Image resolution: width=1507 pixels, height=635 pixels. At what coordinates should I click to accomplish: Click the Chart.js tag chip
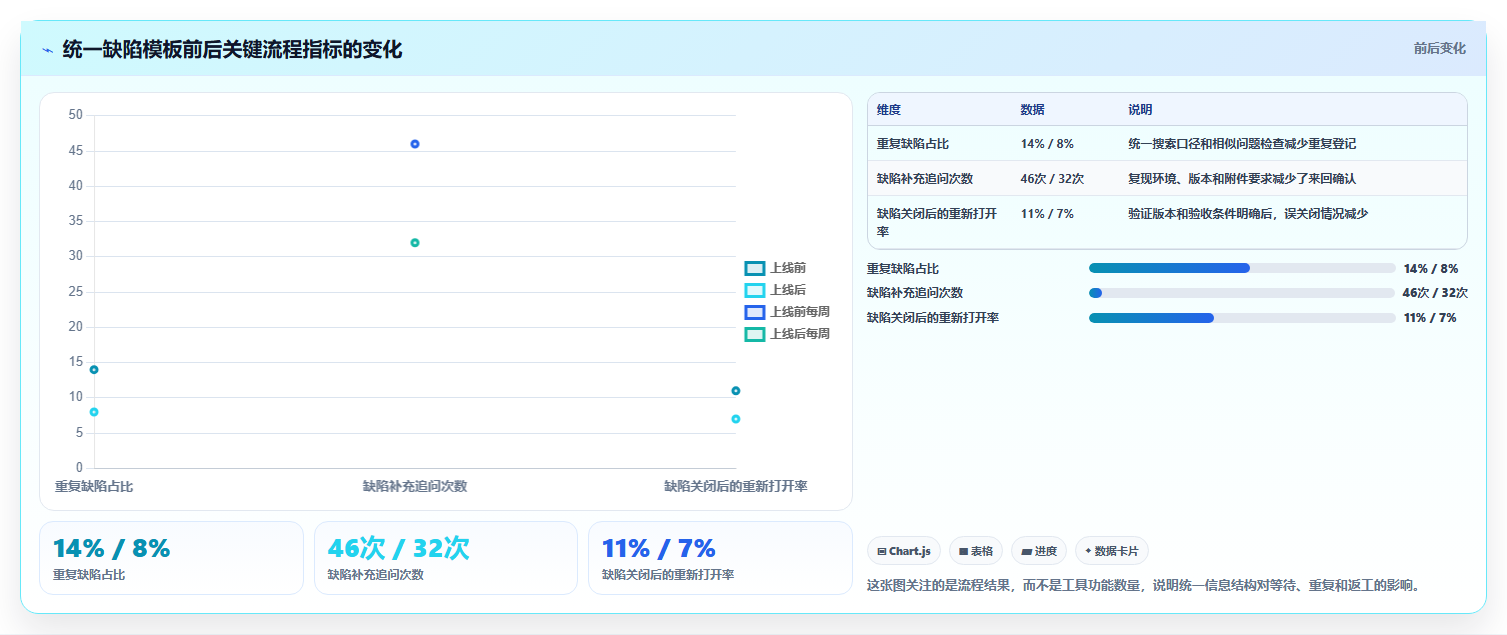pyautogui.click(x=903, y=551)
